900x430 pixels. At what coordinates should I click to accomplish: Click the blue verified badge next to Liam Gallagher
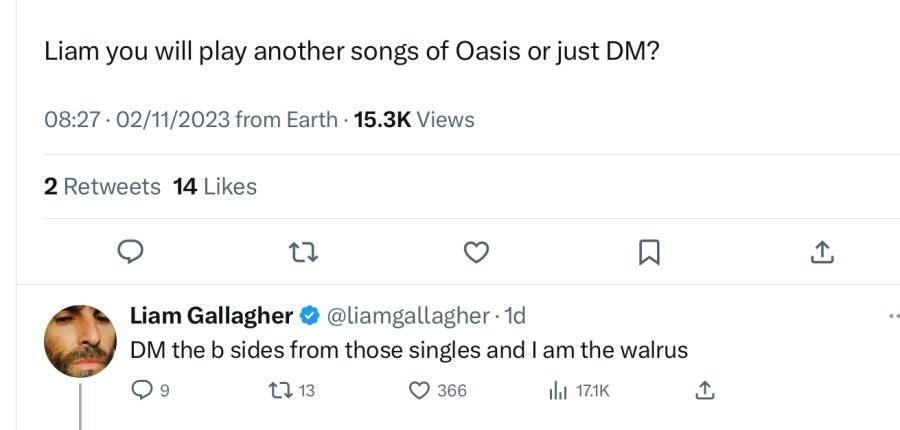click(x=310, y=316)
